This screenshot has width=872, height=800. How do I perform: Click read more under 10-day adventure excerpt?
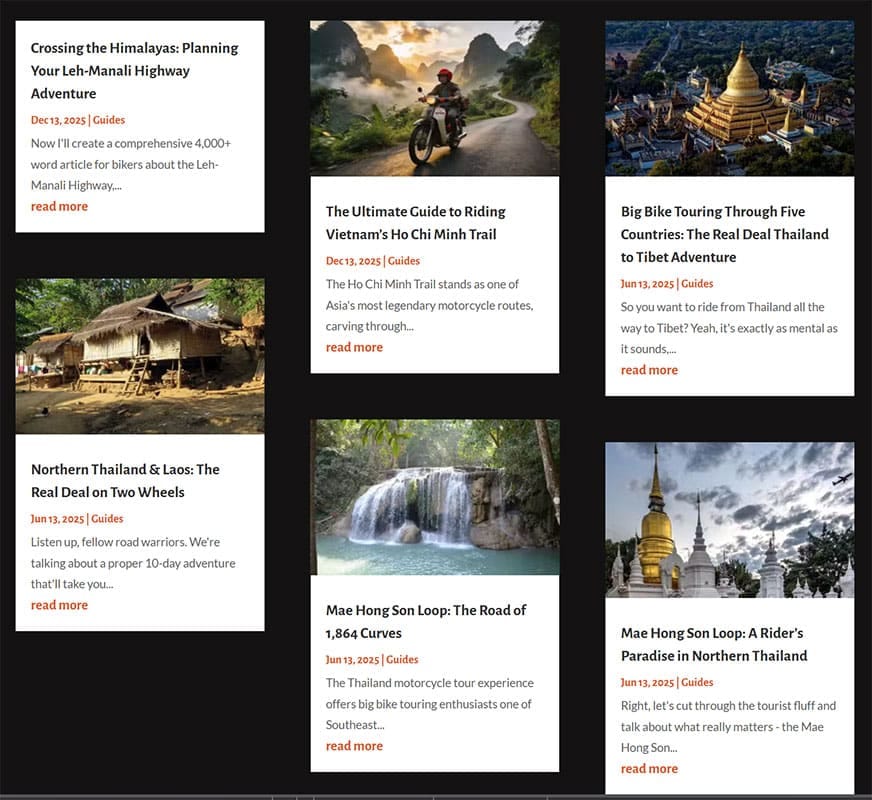pos(60,605)
